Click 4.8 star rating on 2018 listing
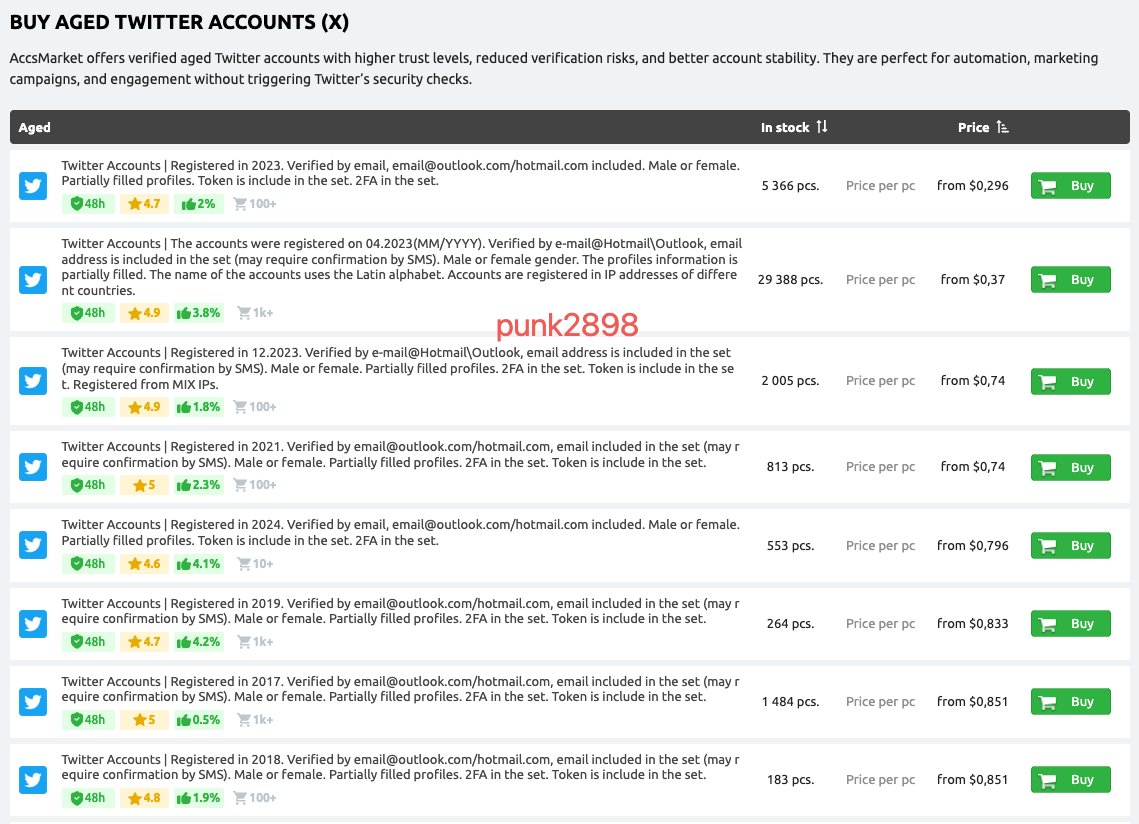This screenshot has width=1139, height=824. tap(144, 798)
